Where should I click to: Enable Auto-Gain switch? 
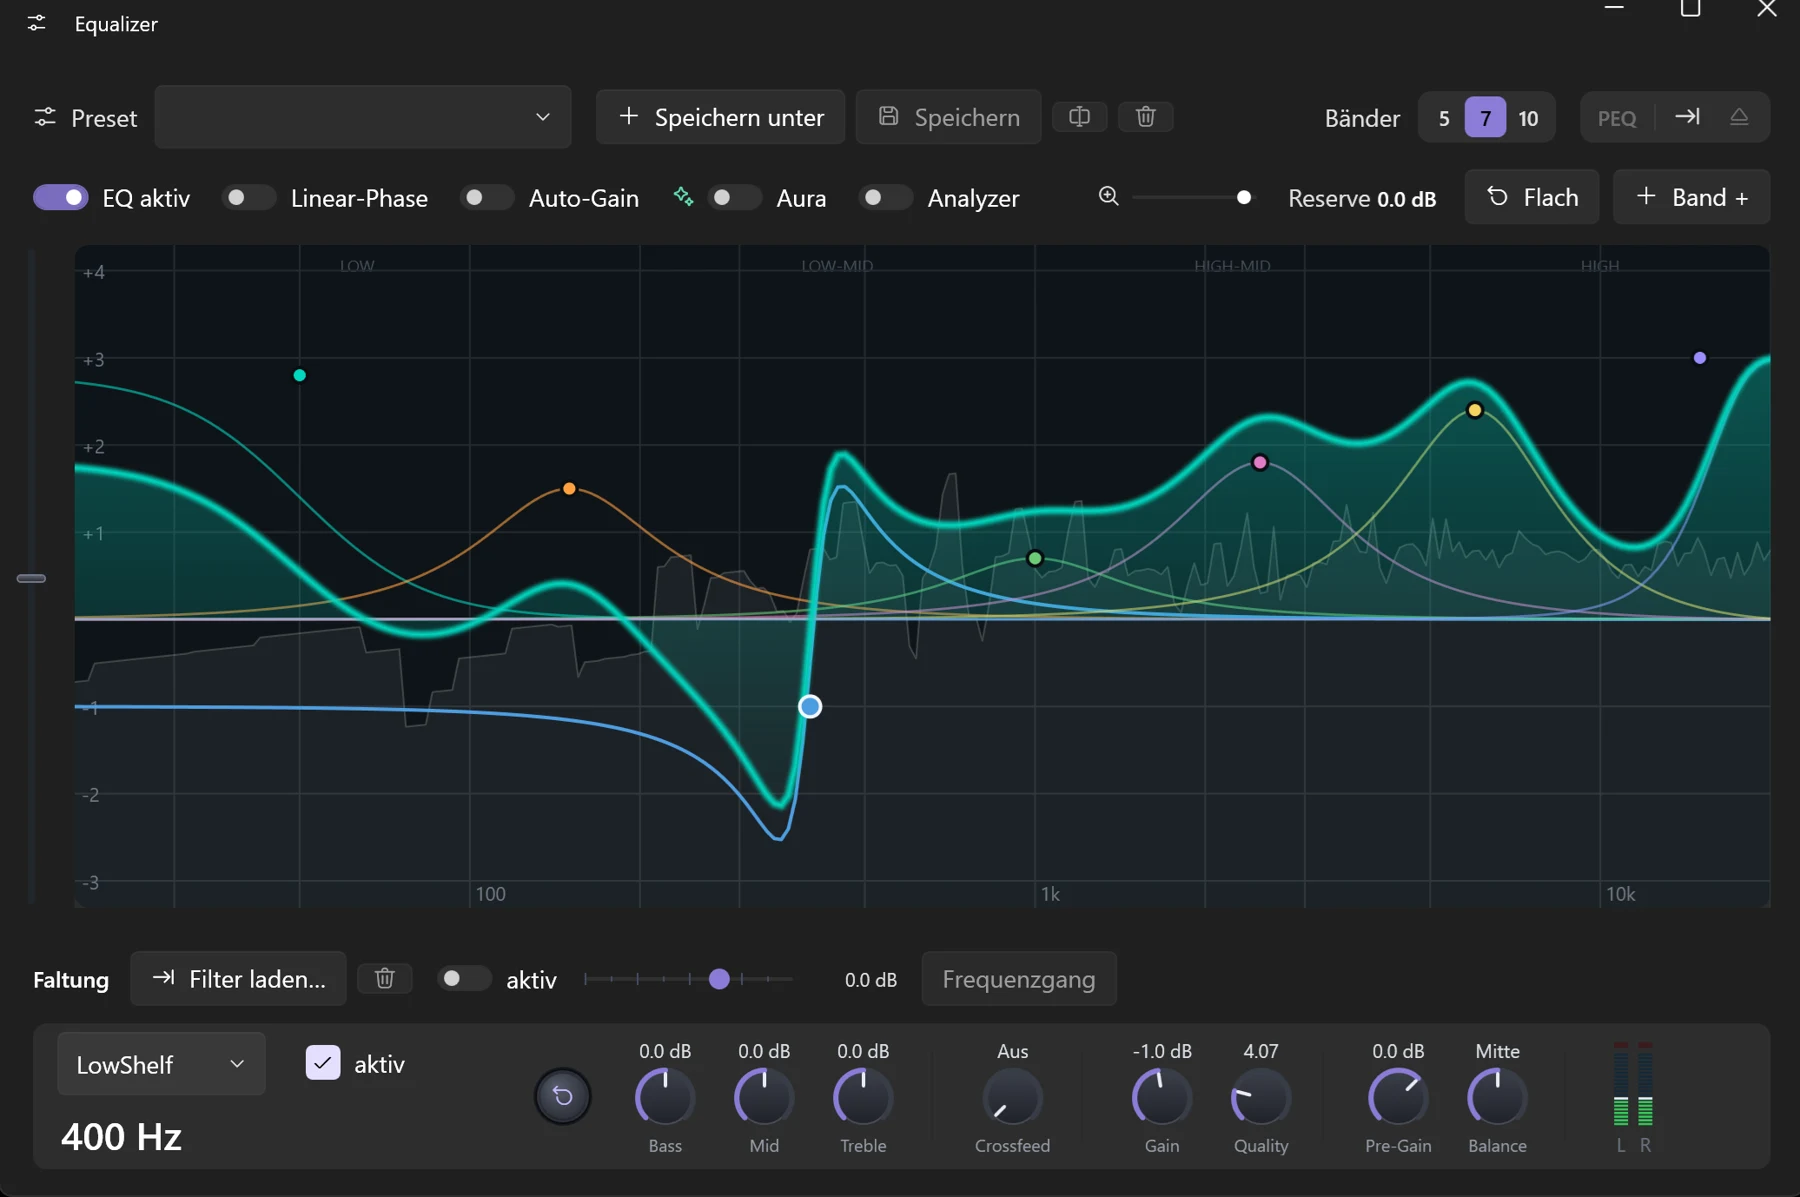(x=487, y=197)
